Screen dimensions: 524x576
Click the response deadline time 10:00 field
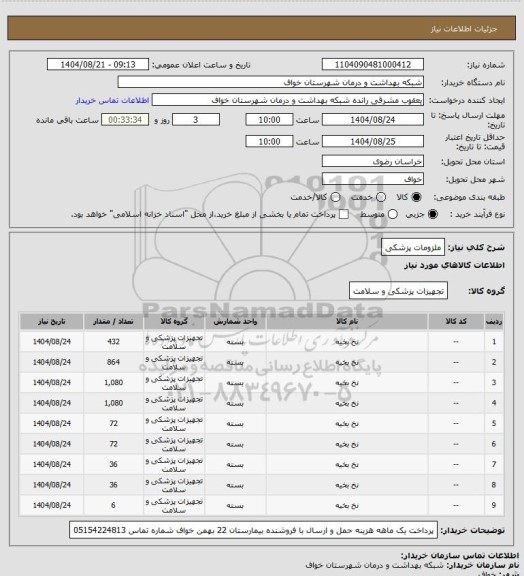click(269, 120)
